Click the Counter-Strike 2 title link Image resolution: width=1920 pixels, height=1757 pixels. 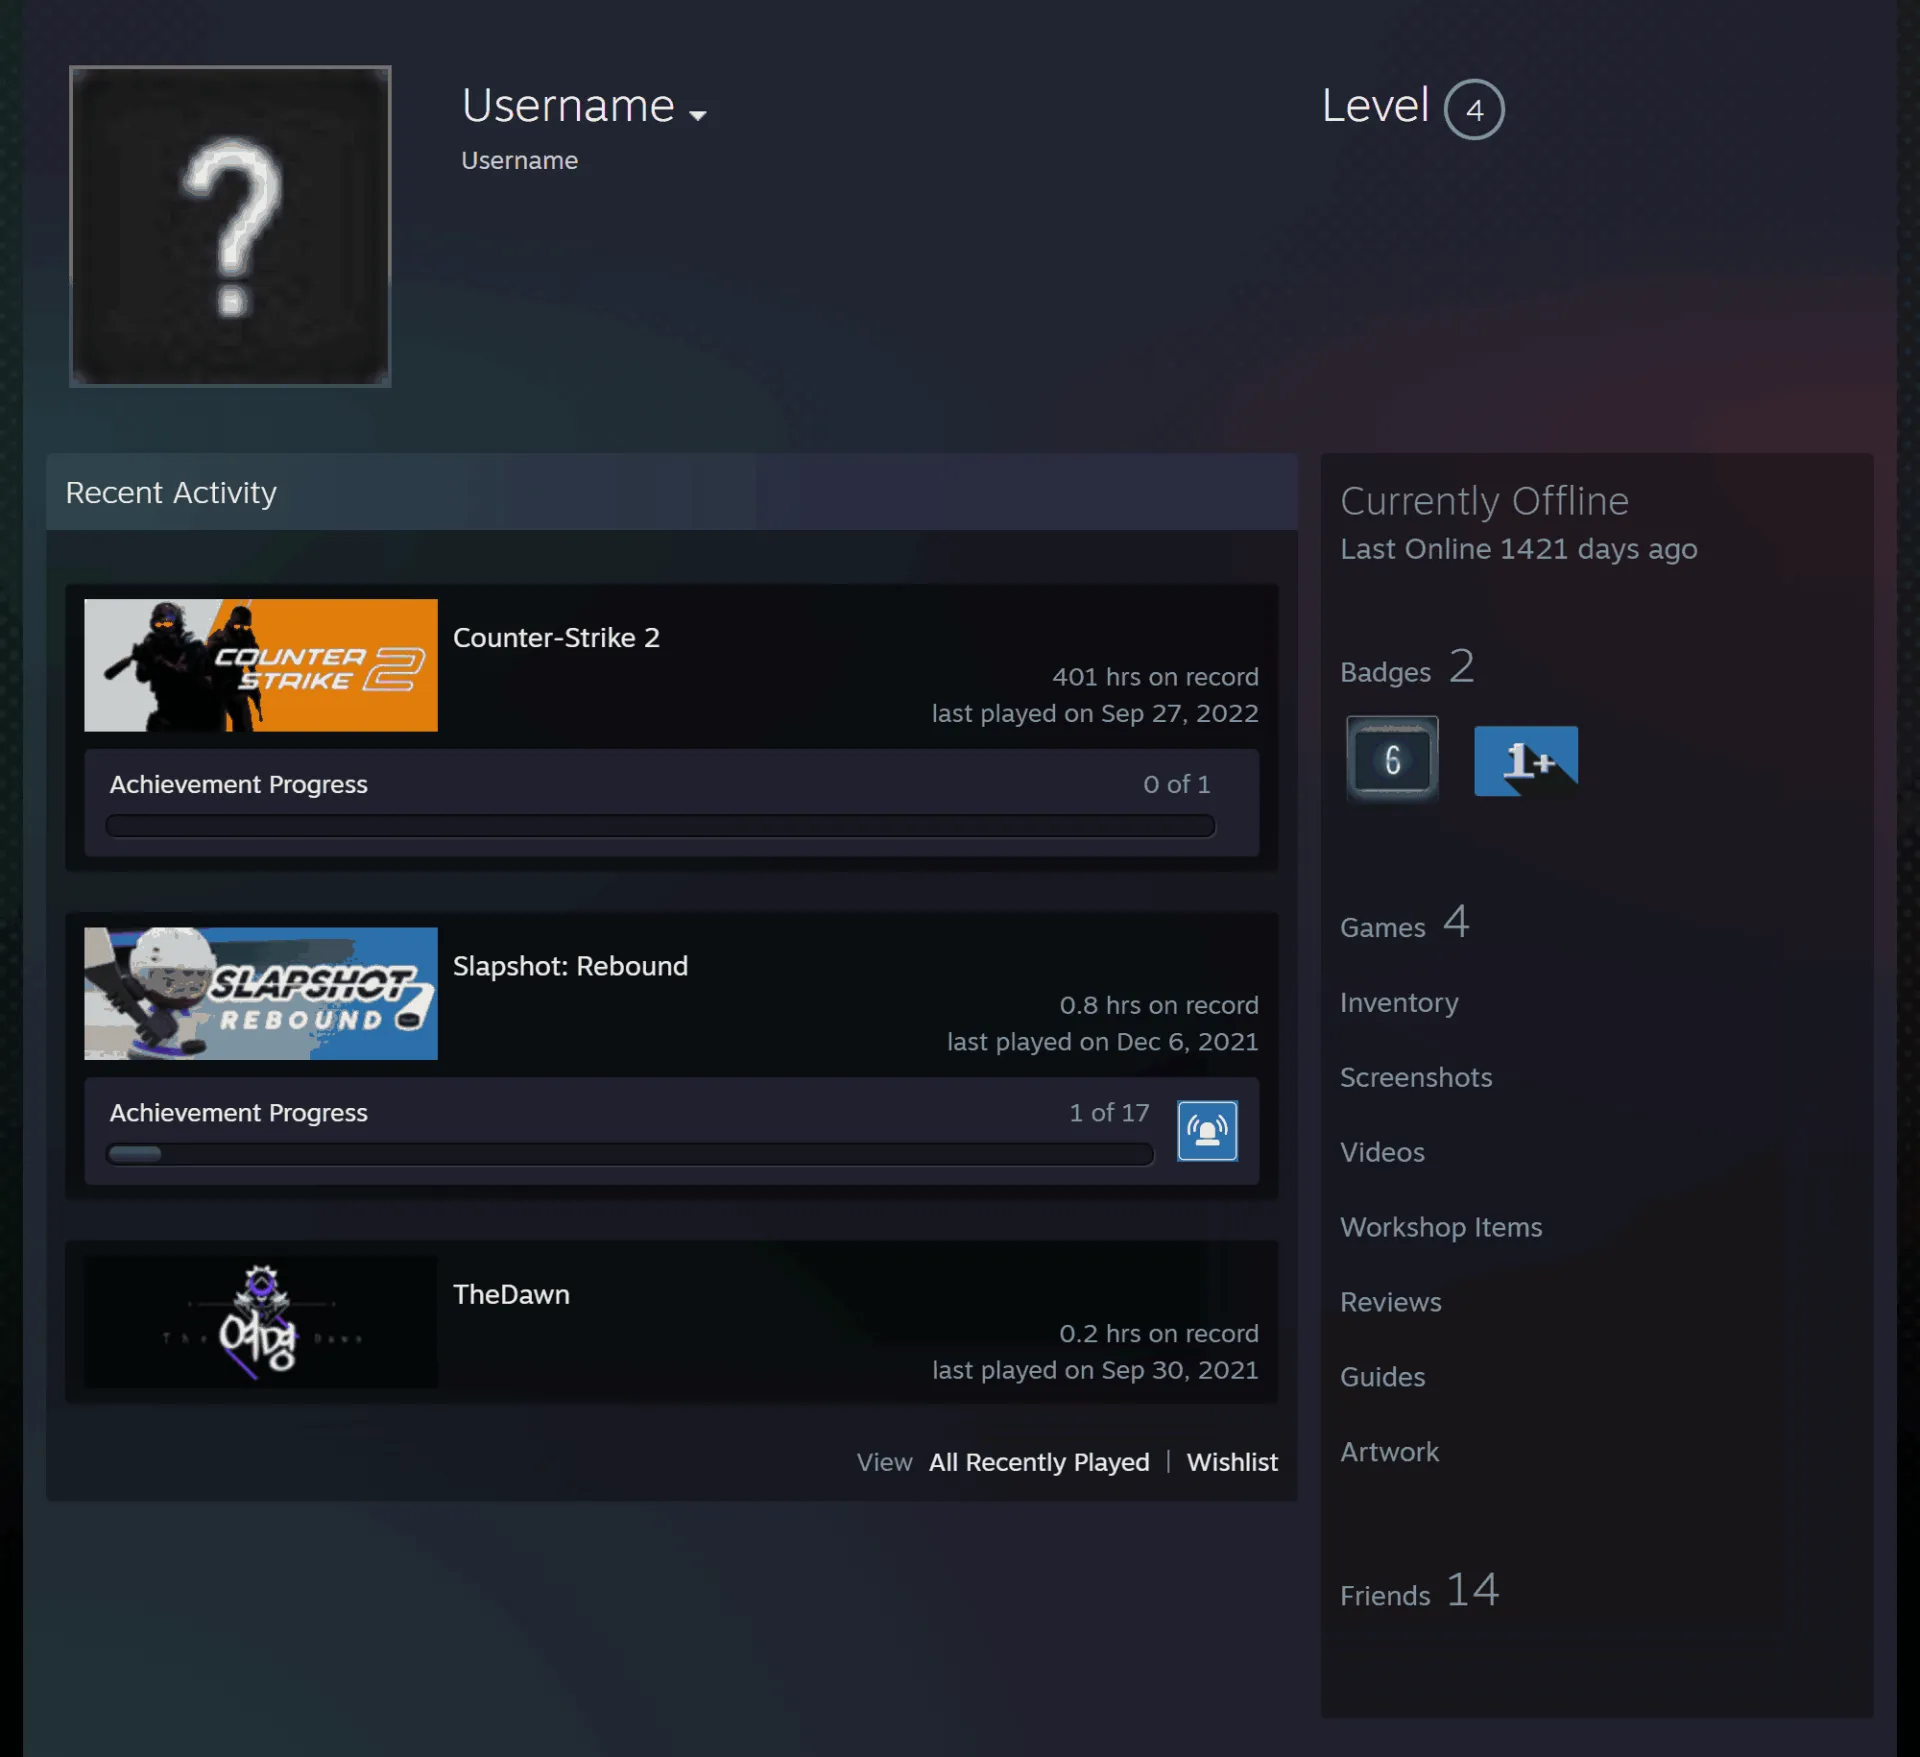click(x=556, y=637)
